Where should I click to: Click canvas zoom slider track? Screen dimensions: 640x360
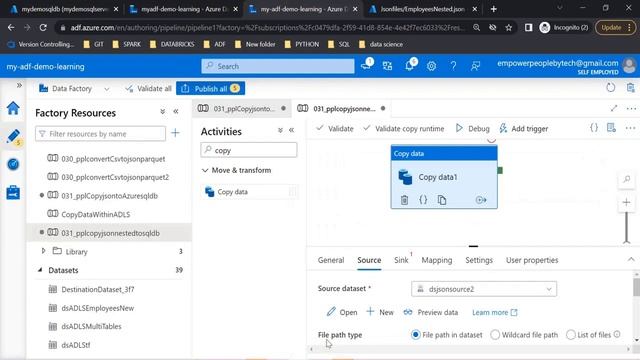coord(627,227)
